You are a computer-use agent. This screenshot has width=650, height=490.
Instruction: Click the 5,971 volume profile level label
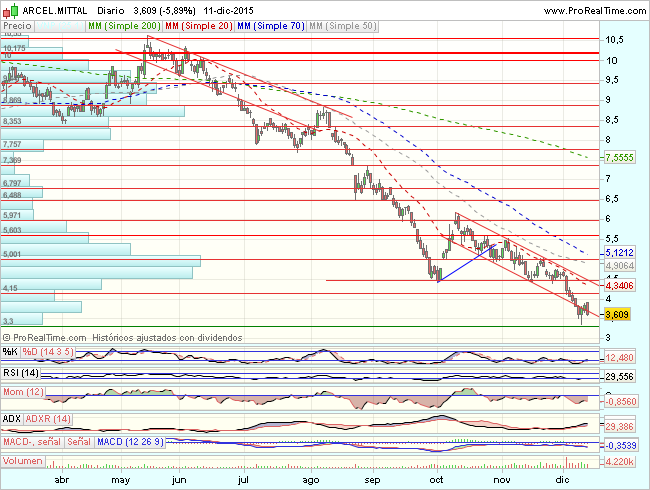click(12, 215)
